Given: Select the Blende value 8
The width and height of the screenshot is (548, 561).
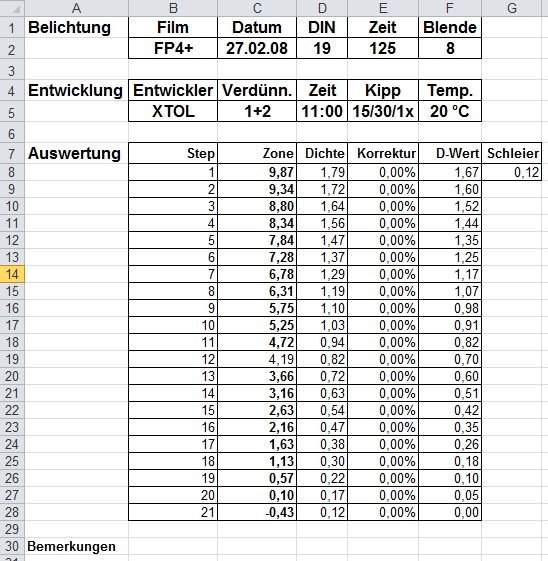Looking at the screenshot, I should (x=450, y=48).
